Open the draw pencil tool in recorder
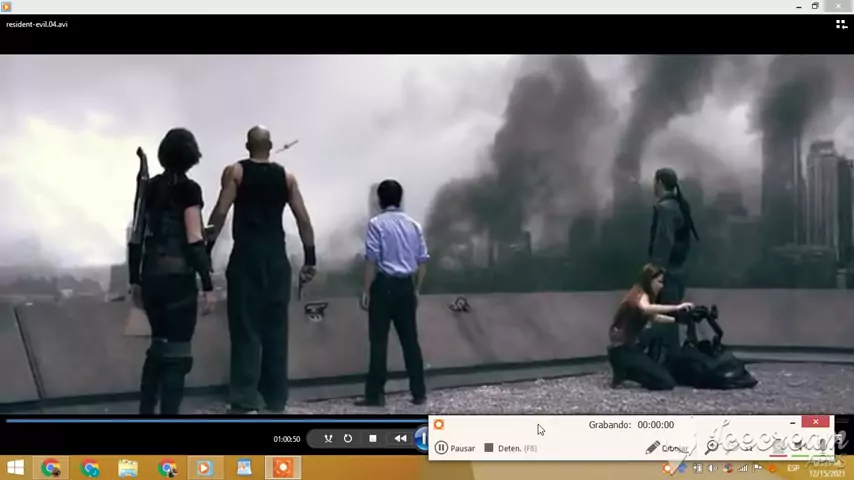 coord(653,448)
